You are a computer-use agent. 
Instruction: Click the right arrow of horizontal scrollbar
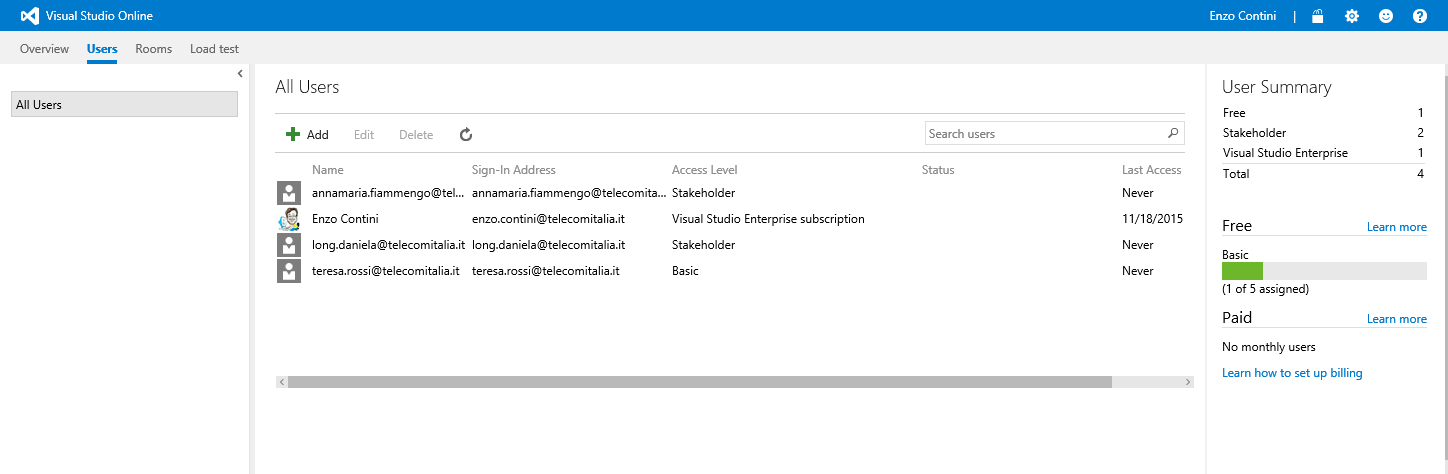click(x=1187, y=382)
